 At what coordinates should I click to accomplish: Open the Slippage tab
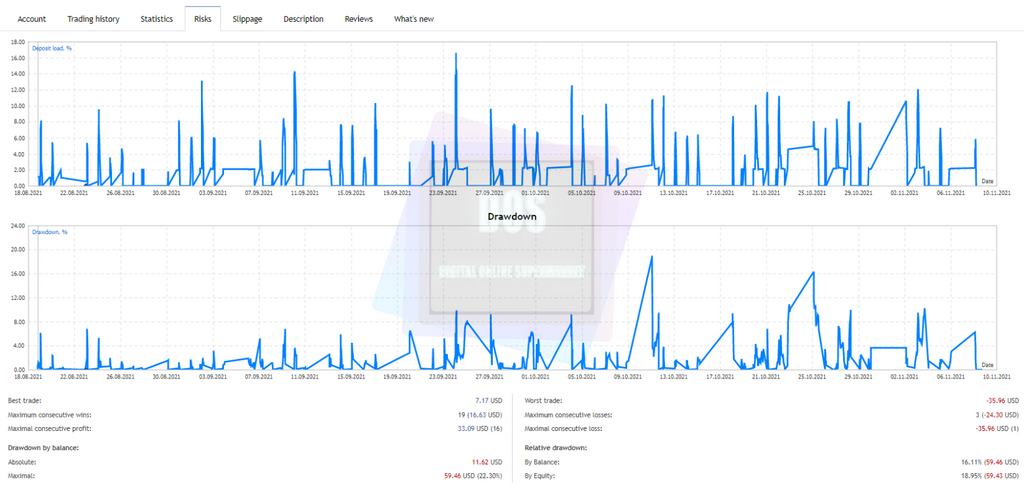coord(248,19)
